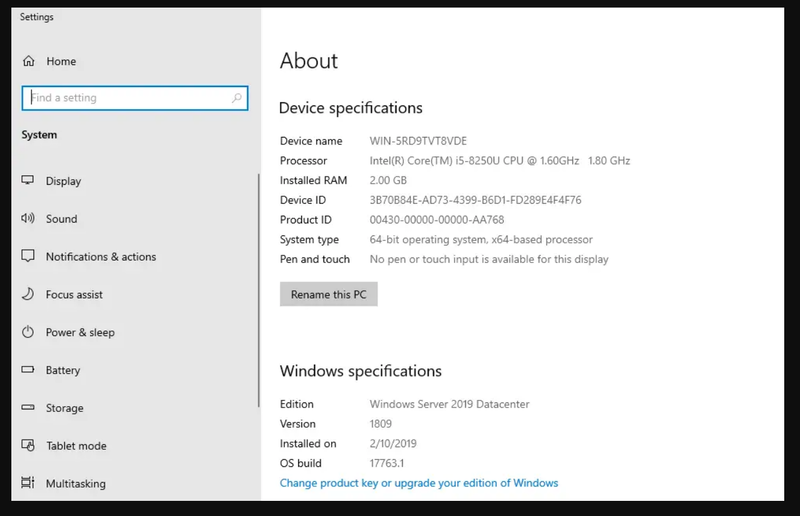The height and width of the screenshot is (516, 800).
Task: Click the Device ID label
Action: (303, 200)
